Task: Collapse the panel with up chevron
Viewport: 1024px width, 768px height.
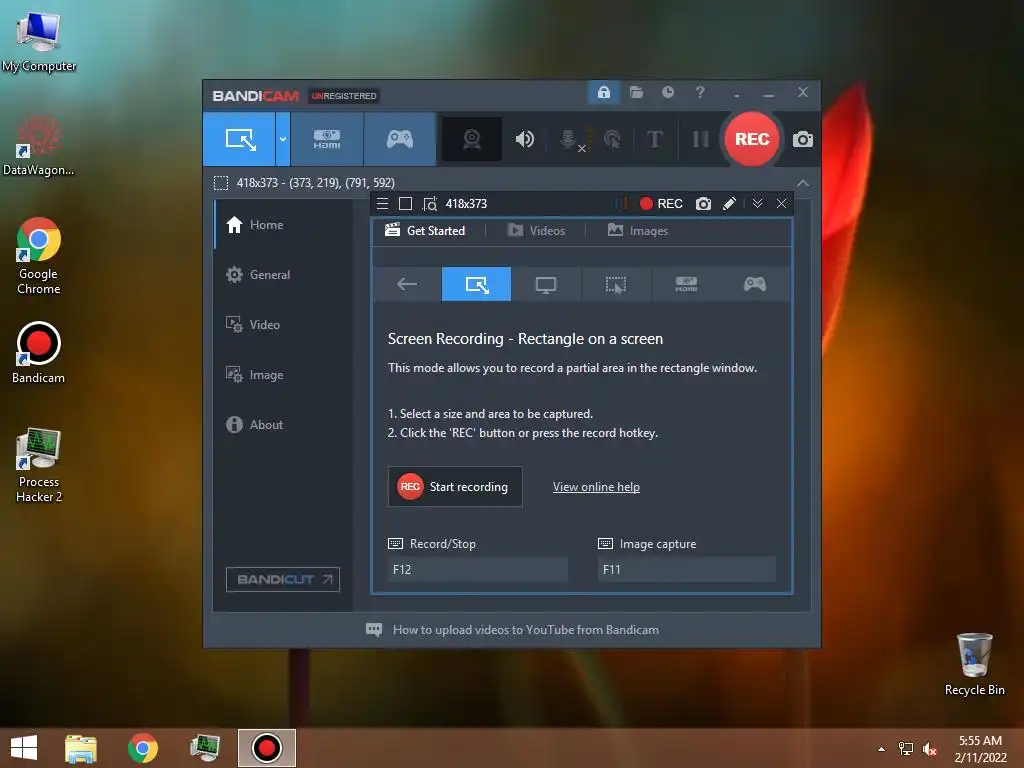Action: tap(803, 183)
